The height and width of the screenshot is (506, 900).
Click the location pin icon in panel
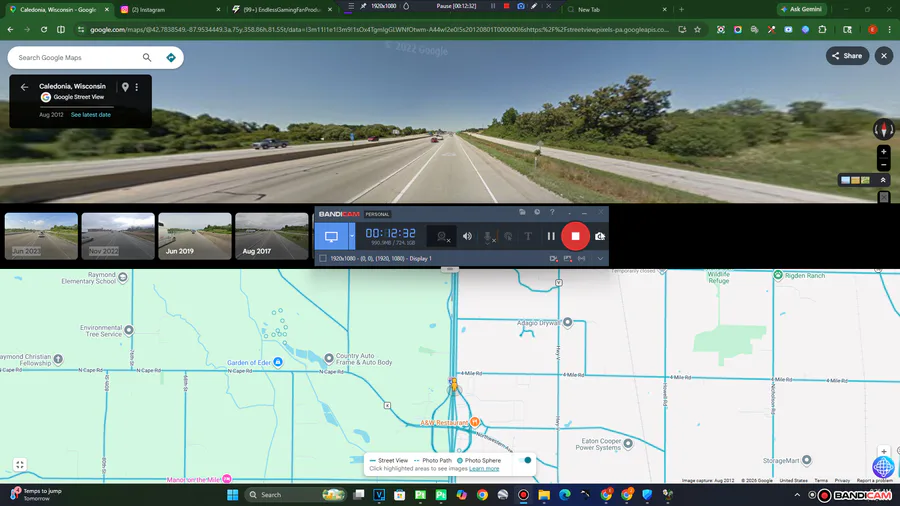pos(125,87)
